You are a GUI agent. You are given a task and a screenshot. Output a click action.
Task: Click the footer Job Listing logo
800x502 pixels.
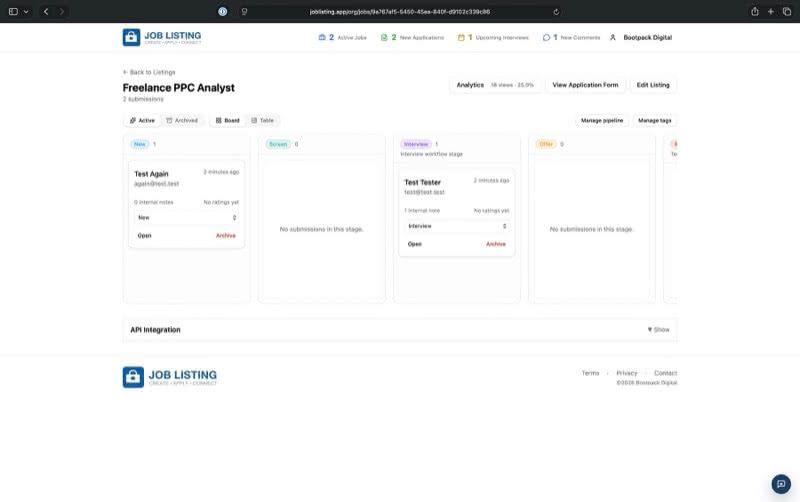169,378
